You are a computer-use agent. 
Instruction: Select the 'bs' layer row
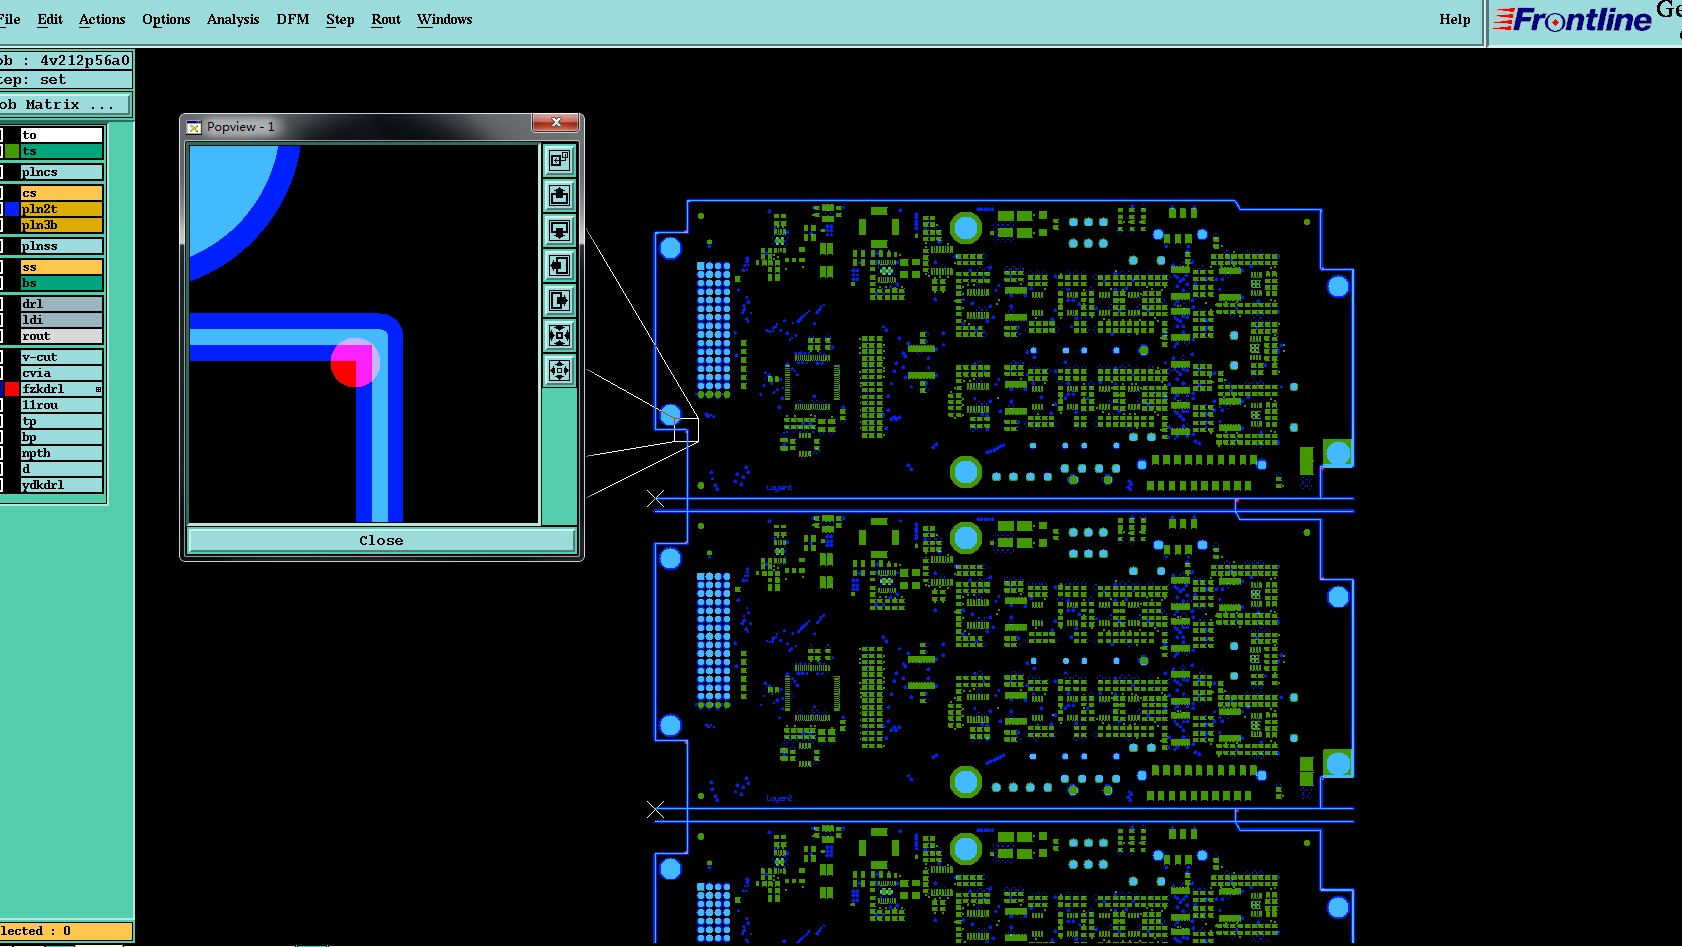tap(62, 283)
